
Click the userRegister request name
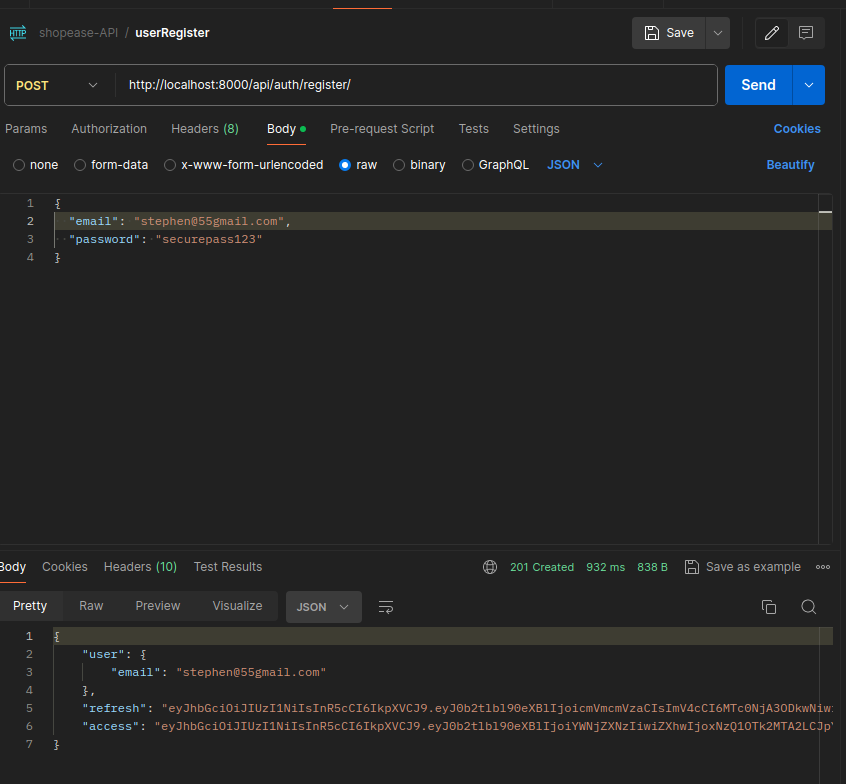coord(172,33)
